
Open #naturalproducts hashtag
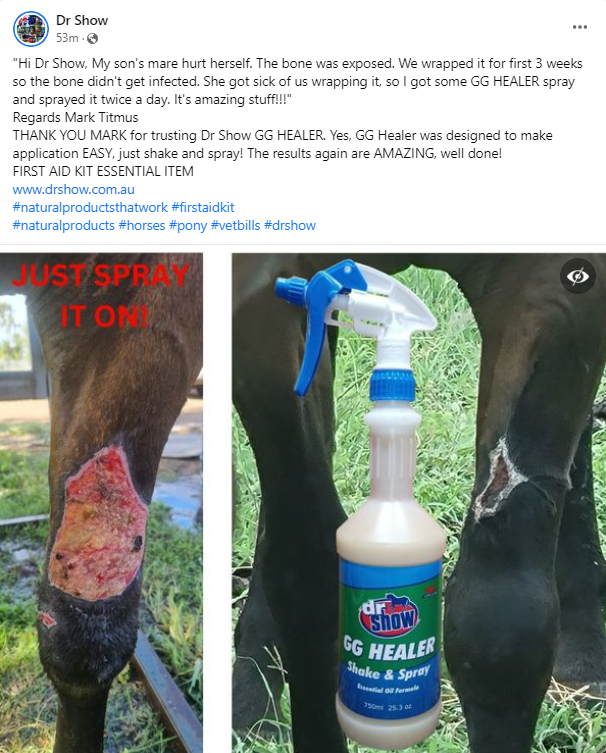pos(64,225)
